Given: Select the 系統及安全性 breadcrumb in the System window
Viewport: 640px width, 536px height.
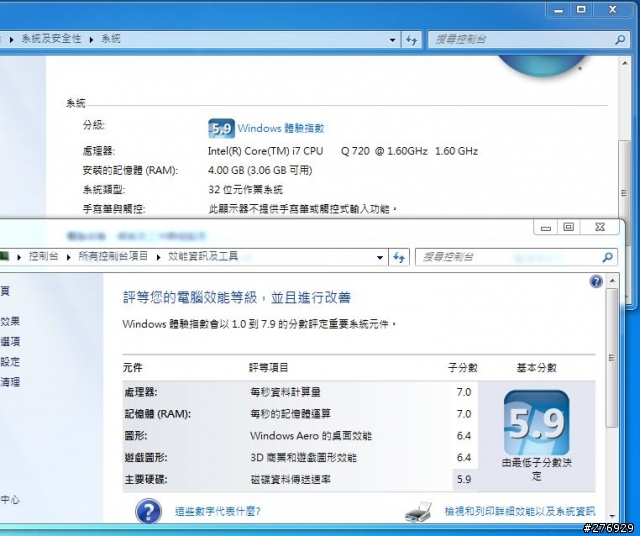Looking at the screenshot, I should click(x=51, y=39).
